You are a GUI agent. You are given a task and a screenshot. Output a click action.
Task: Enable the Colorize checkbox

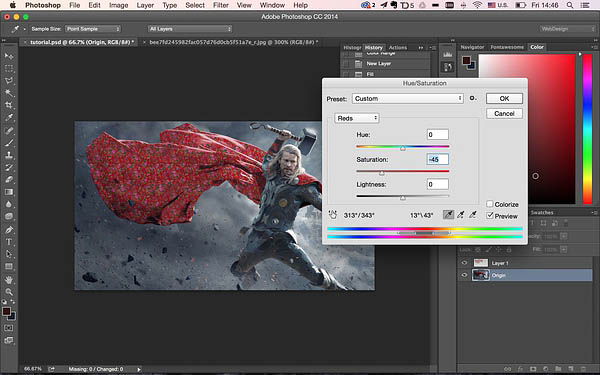[x=489, y=204]
